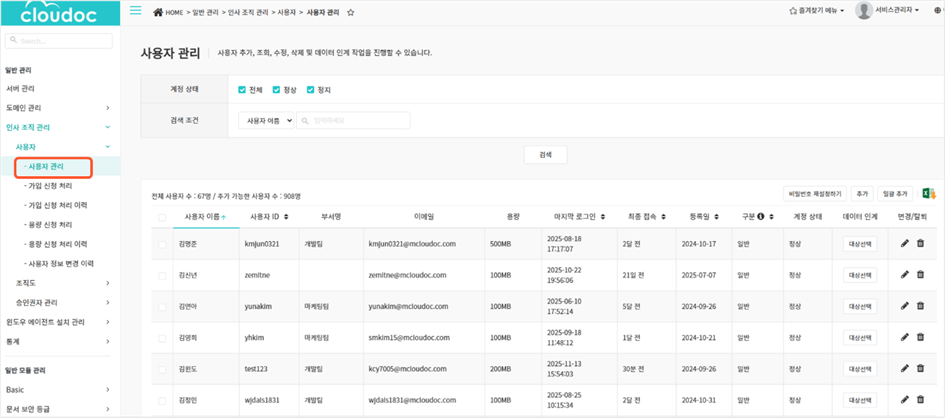Click the Excel export icon
Screen dimensions: 945x418
tap(928, 193)
